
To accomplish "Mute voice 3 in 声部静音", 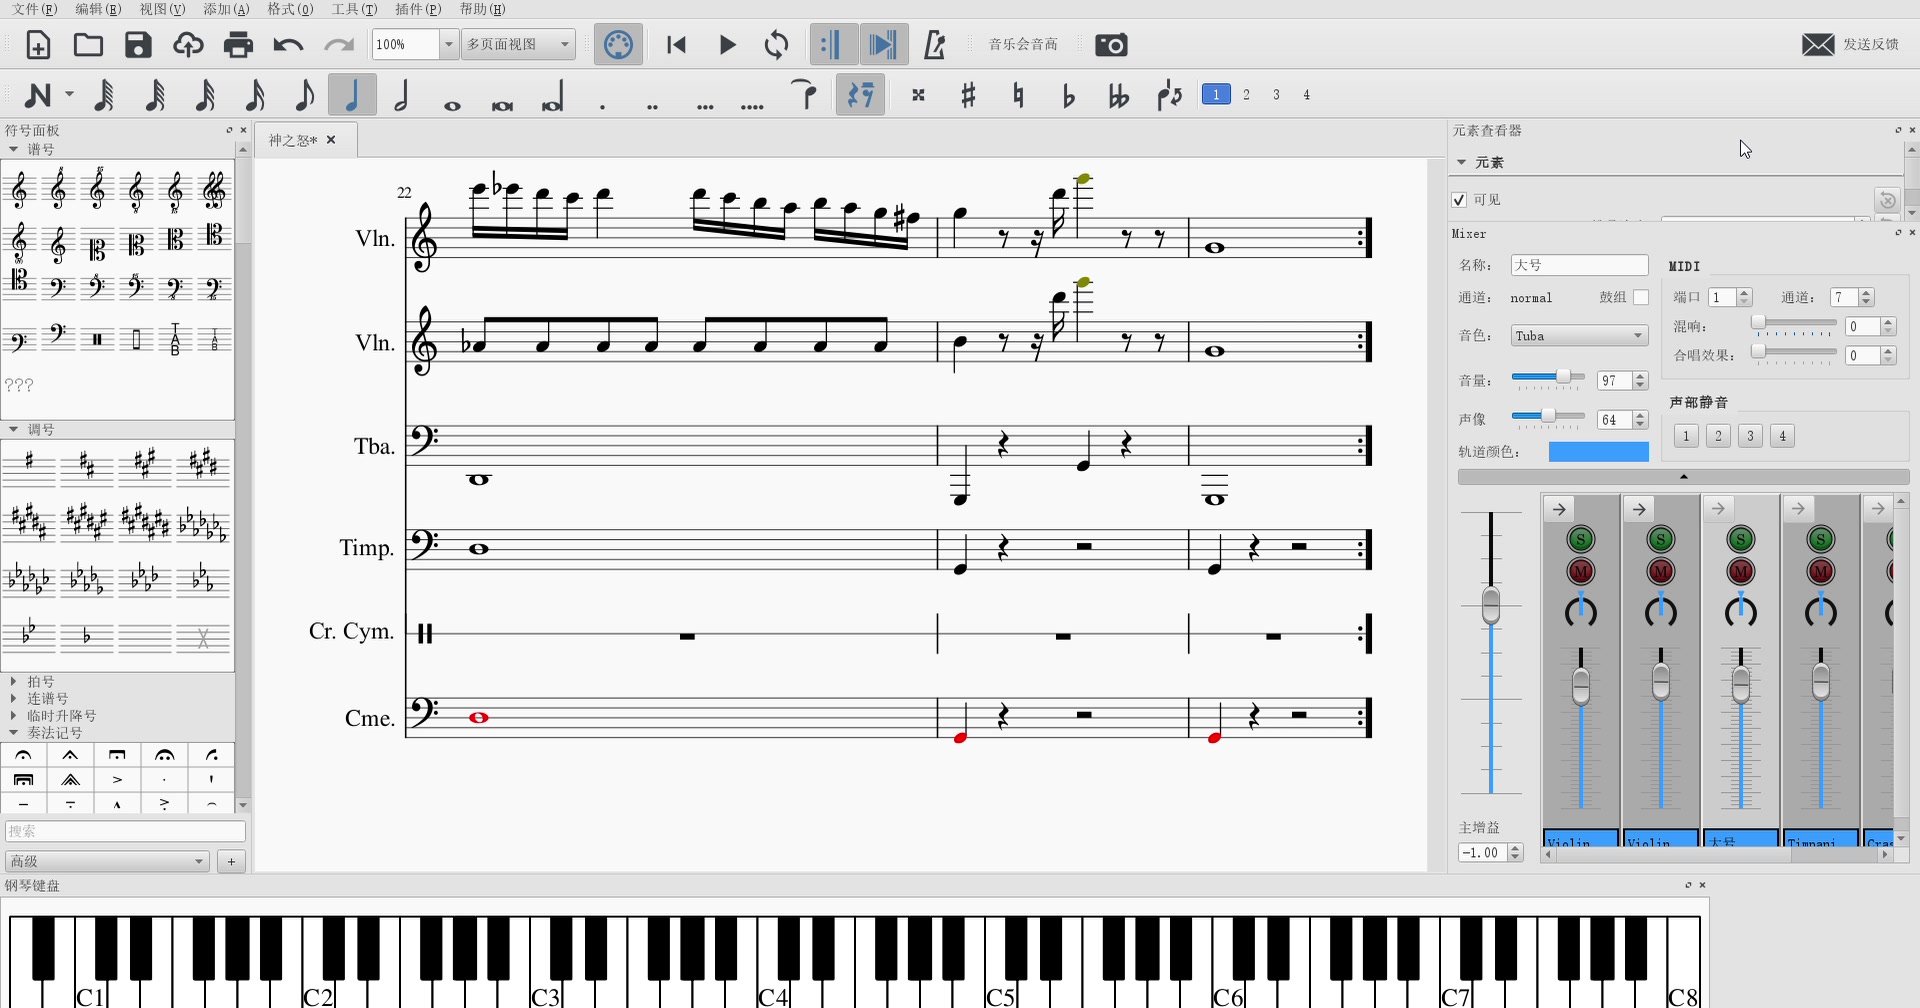I will click(x=1750, y=436).
